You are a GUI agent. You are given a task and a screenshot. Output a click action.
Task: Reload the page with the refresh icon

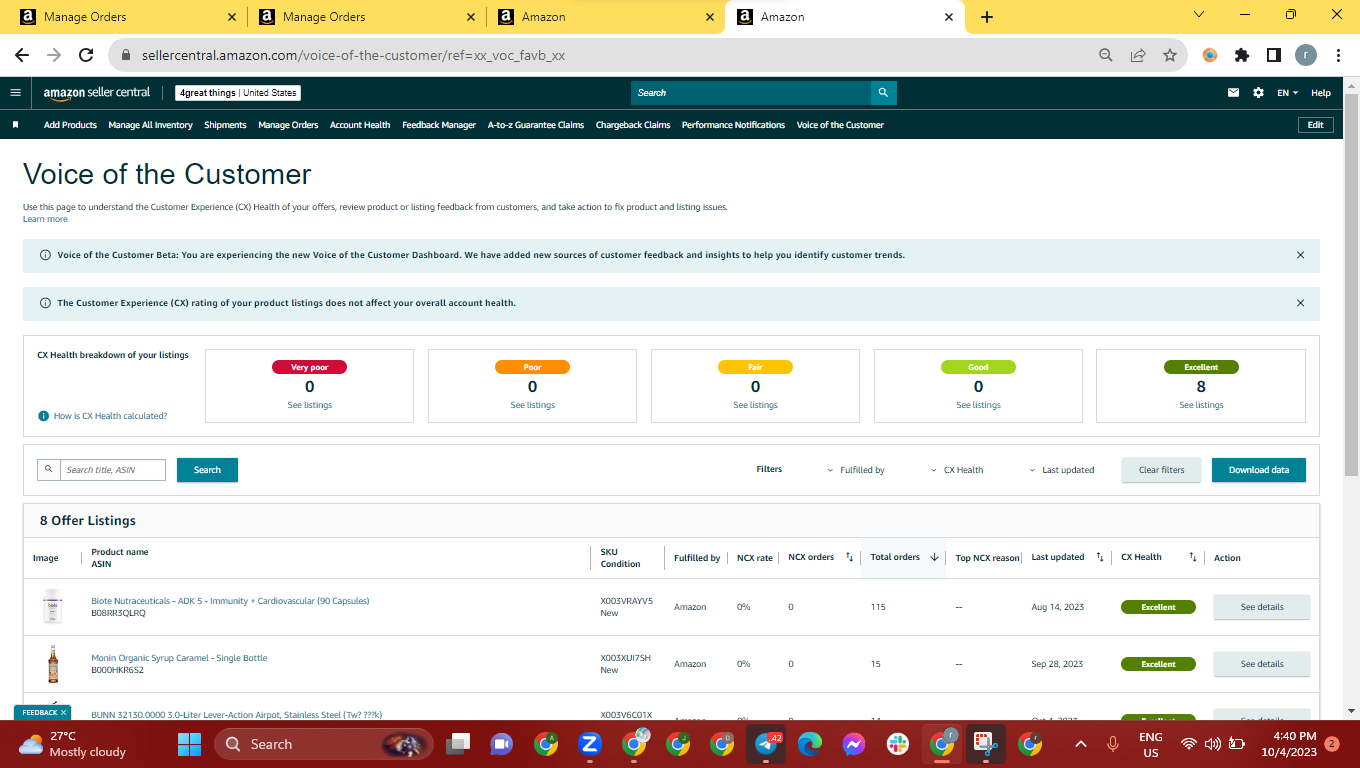pyautogui.click(x=86, y=56)
